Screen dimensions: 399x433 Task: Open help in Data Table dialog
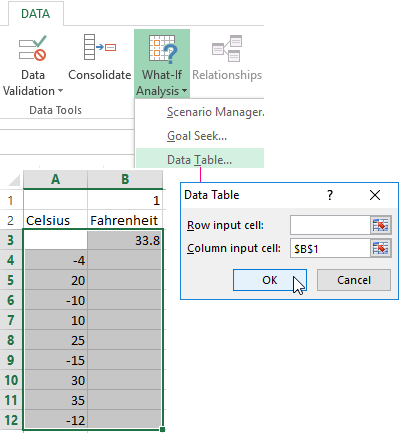pyautogui.click(x=330, y=195)
